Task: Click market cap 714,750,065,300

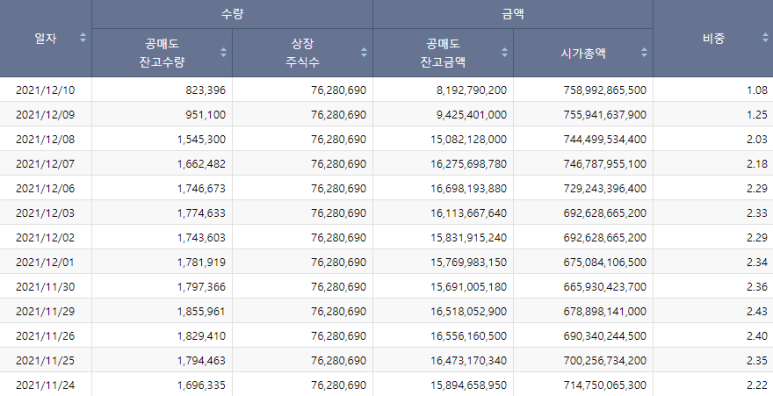Action: click(605, 385)
